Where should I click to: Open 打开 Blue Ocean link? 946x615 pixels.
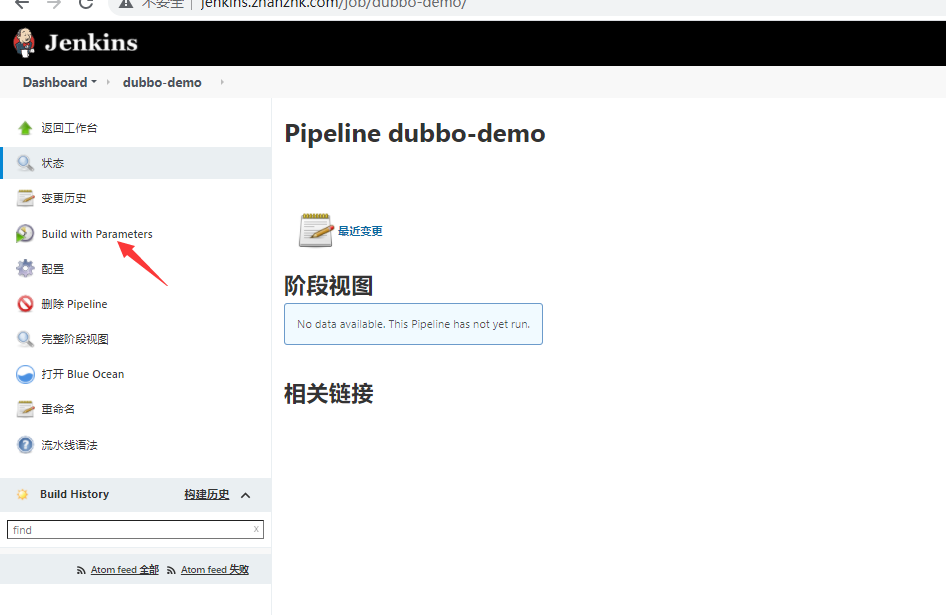pyautogui.click(x=83, y=374)
